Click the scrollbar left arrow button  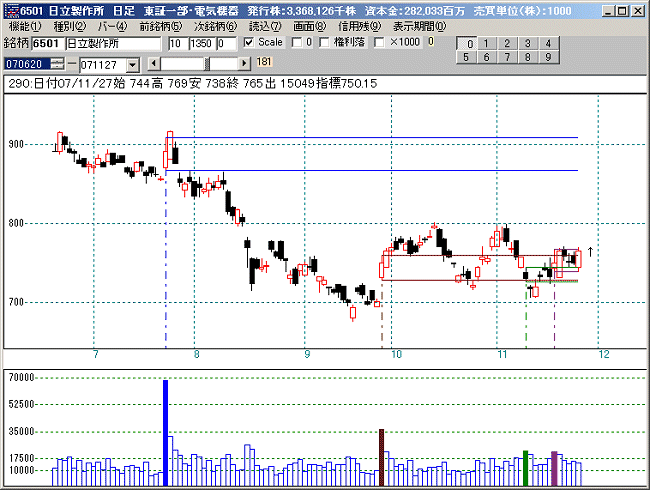pyautogui.click(x=153, y=64)
